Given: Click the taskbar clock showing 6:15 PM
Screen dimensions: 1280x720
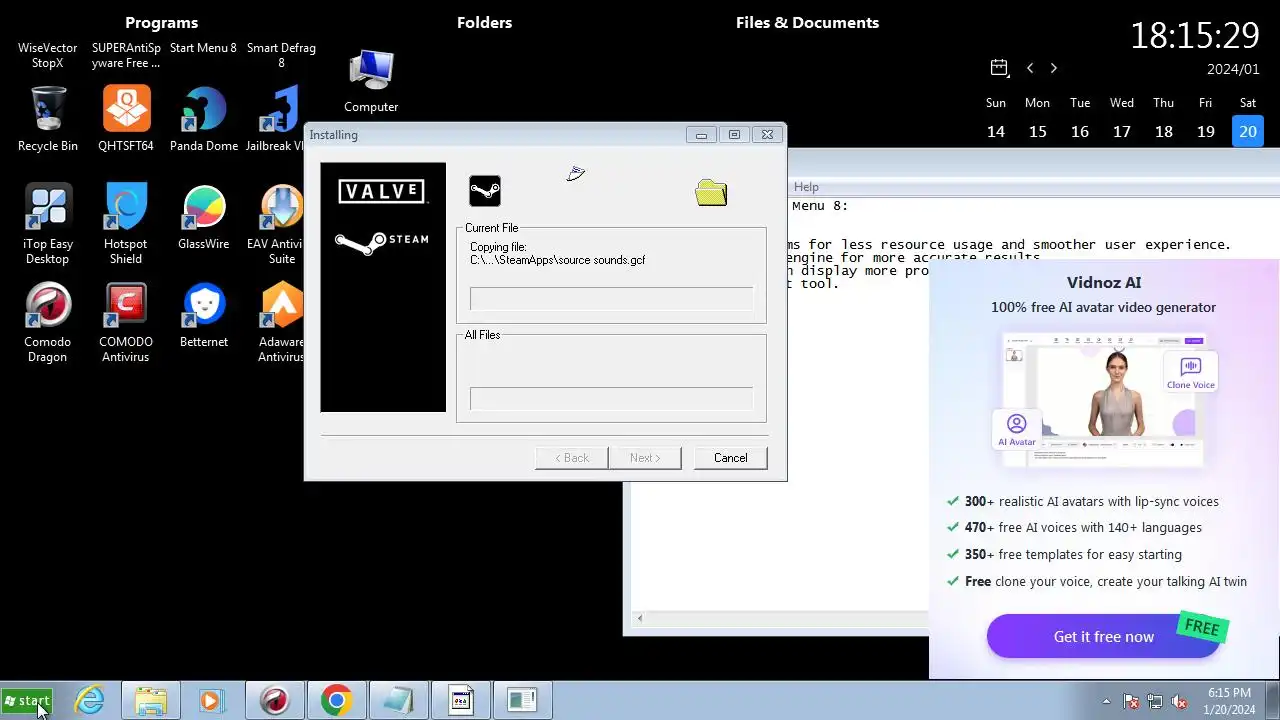Looking at the screenshot, I should (x=1229, y=701).
